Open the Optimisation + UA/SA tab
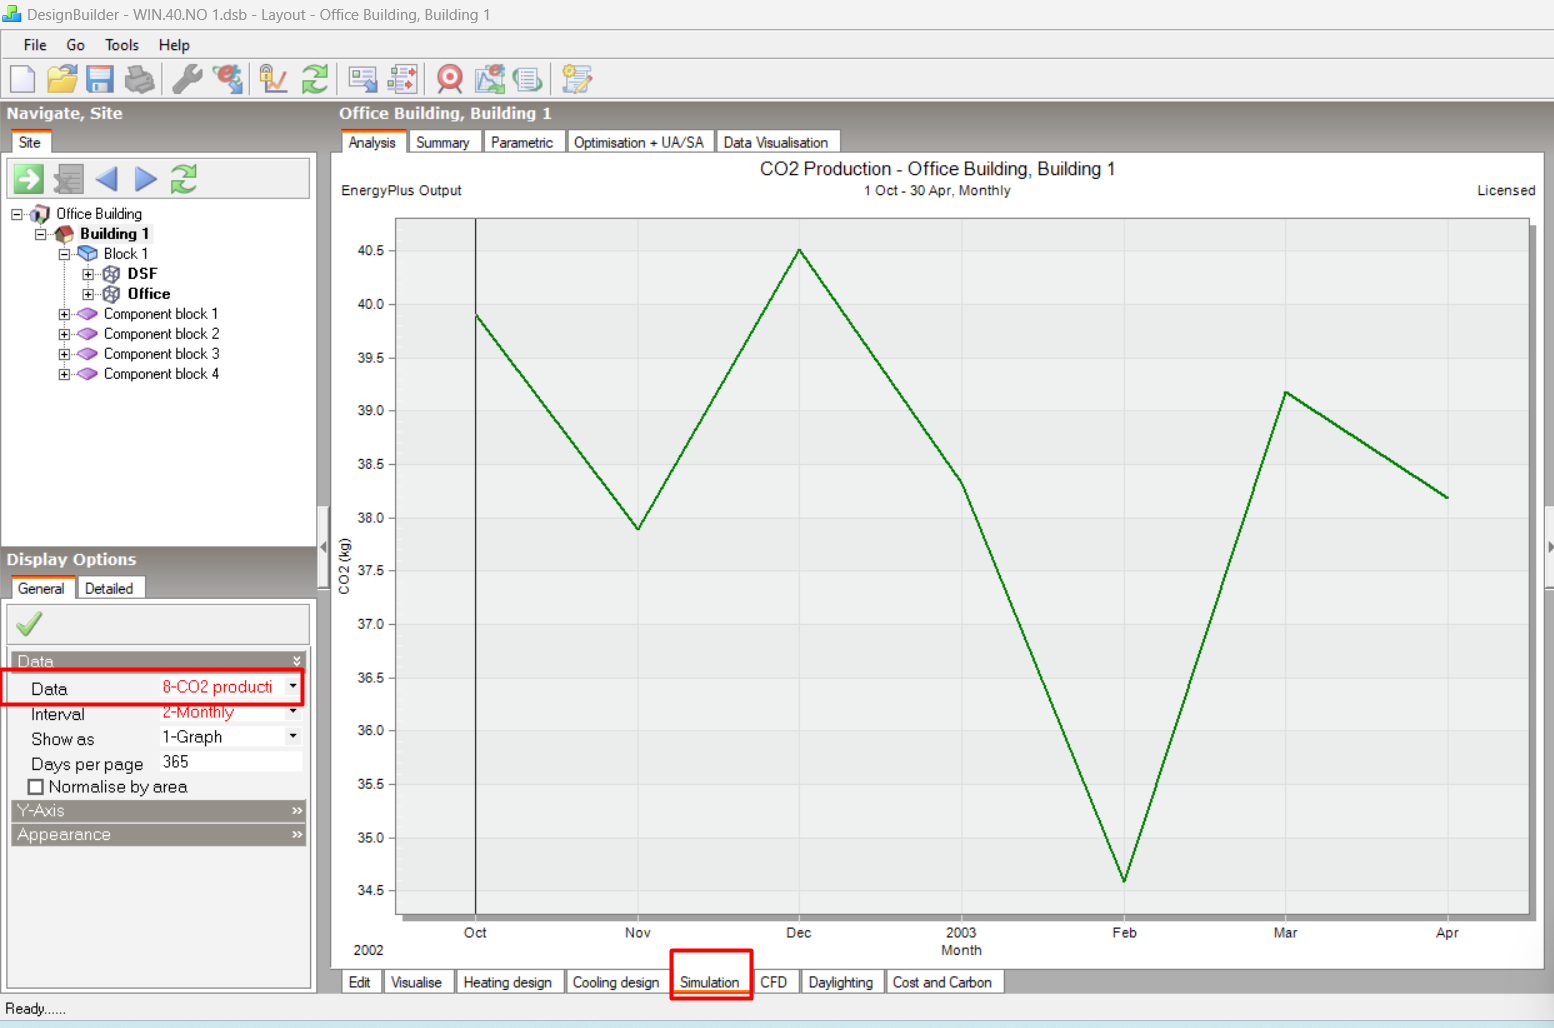The width and height of the screenshot is (1554, 1028). 639,142
